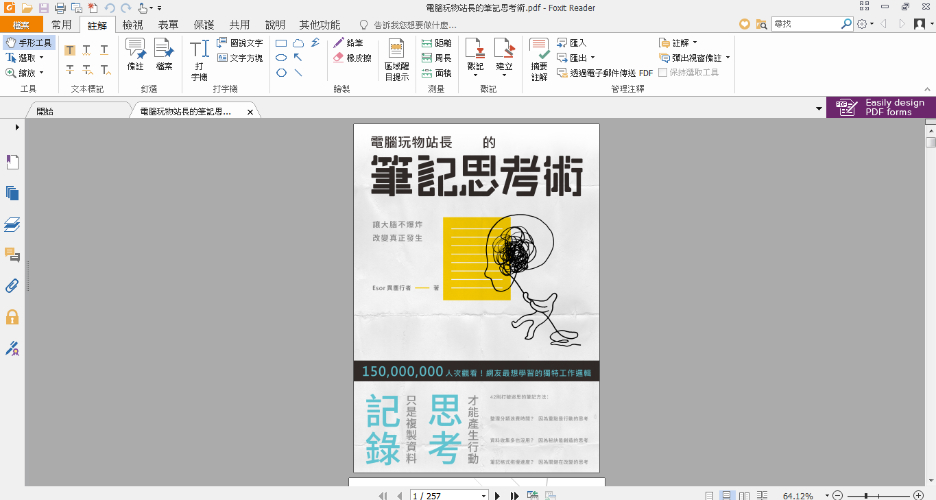Expand the Popup Notes (彈出視窗備註) dropdown
This screenshot has width=936, height=500.
tap(728, 58)
